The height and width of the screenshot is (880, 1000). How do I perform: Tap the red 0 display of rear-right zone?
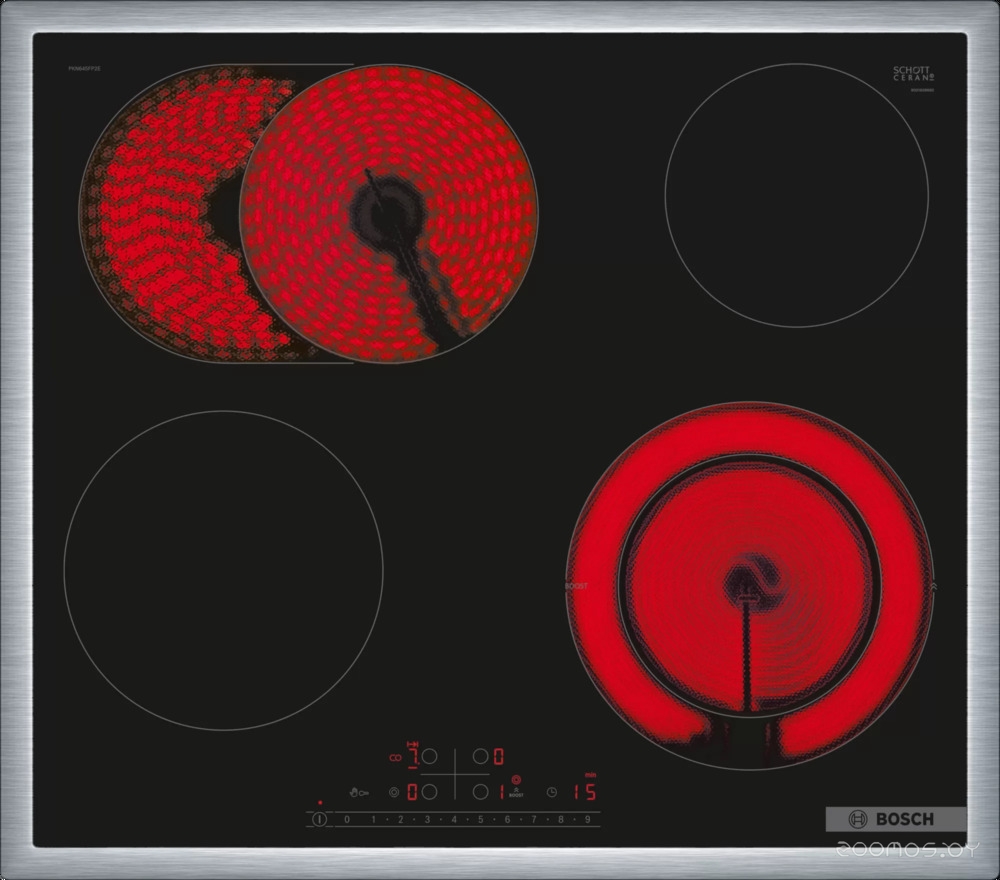click(x=499, y=756)
